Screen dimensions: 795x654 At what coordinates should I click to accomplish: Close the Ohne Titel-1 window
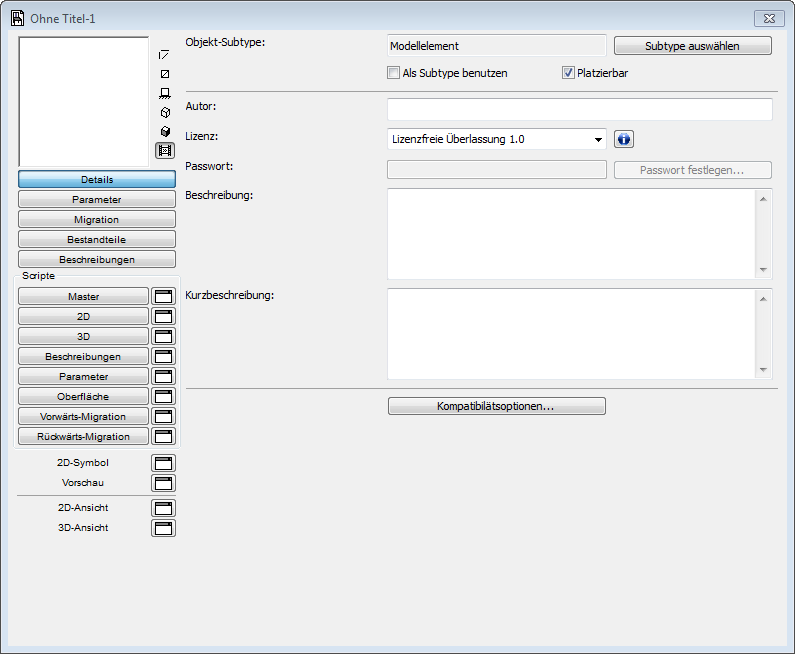click(769, 18)
